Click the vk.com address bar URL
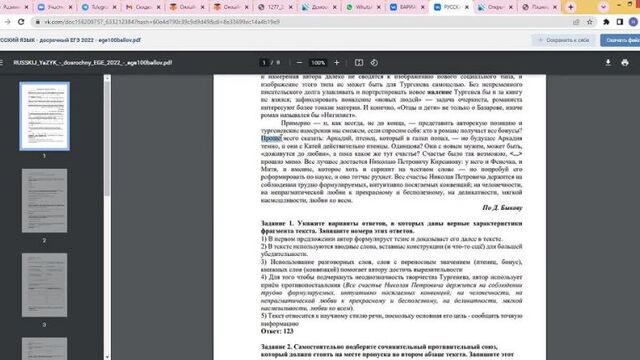The height and width of the screenshot is (360, 640). point(162,22)
